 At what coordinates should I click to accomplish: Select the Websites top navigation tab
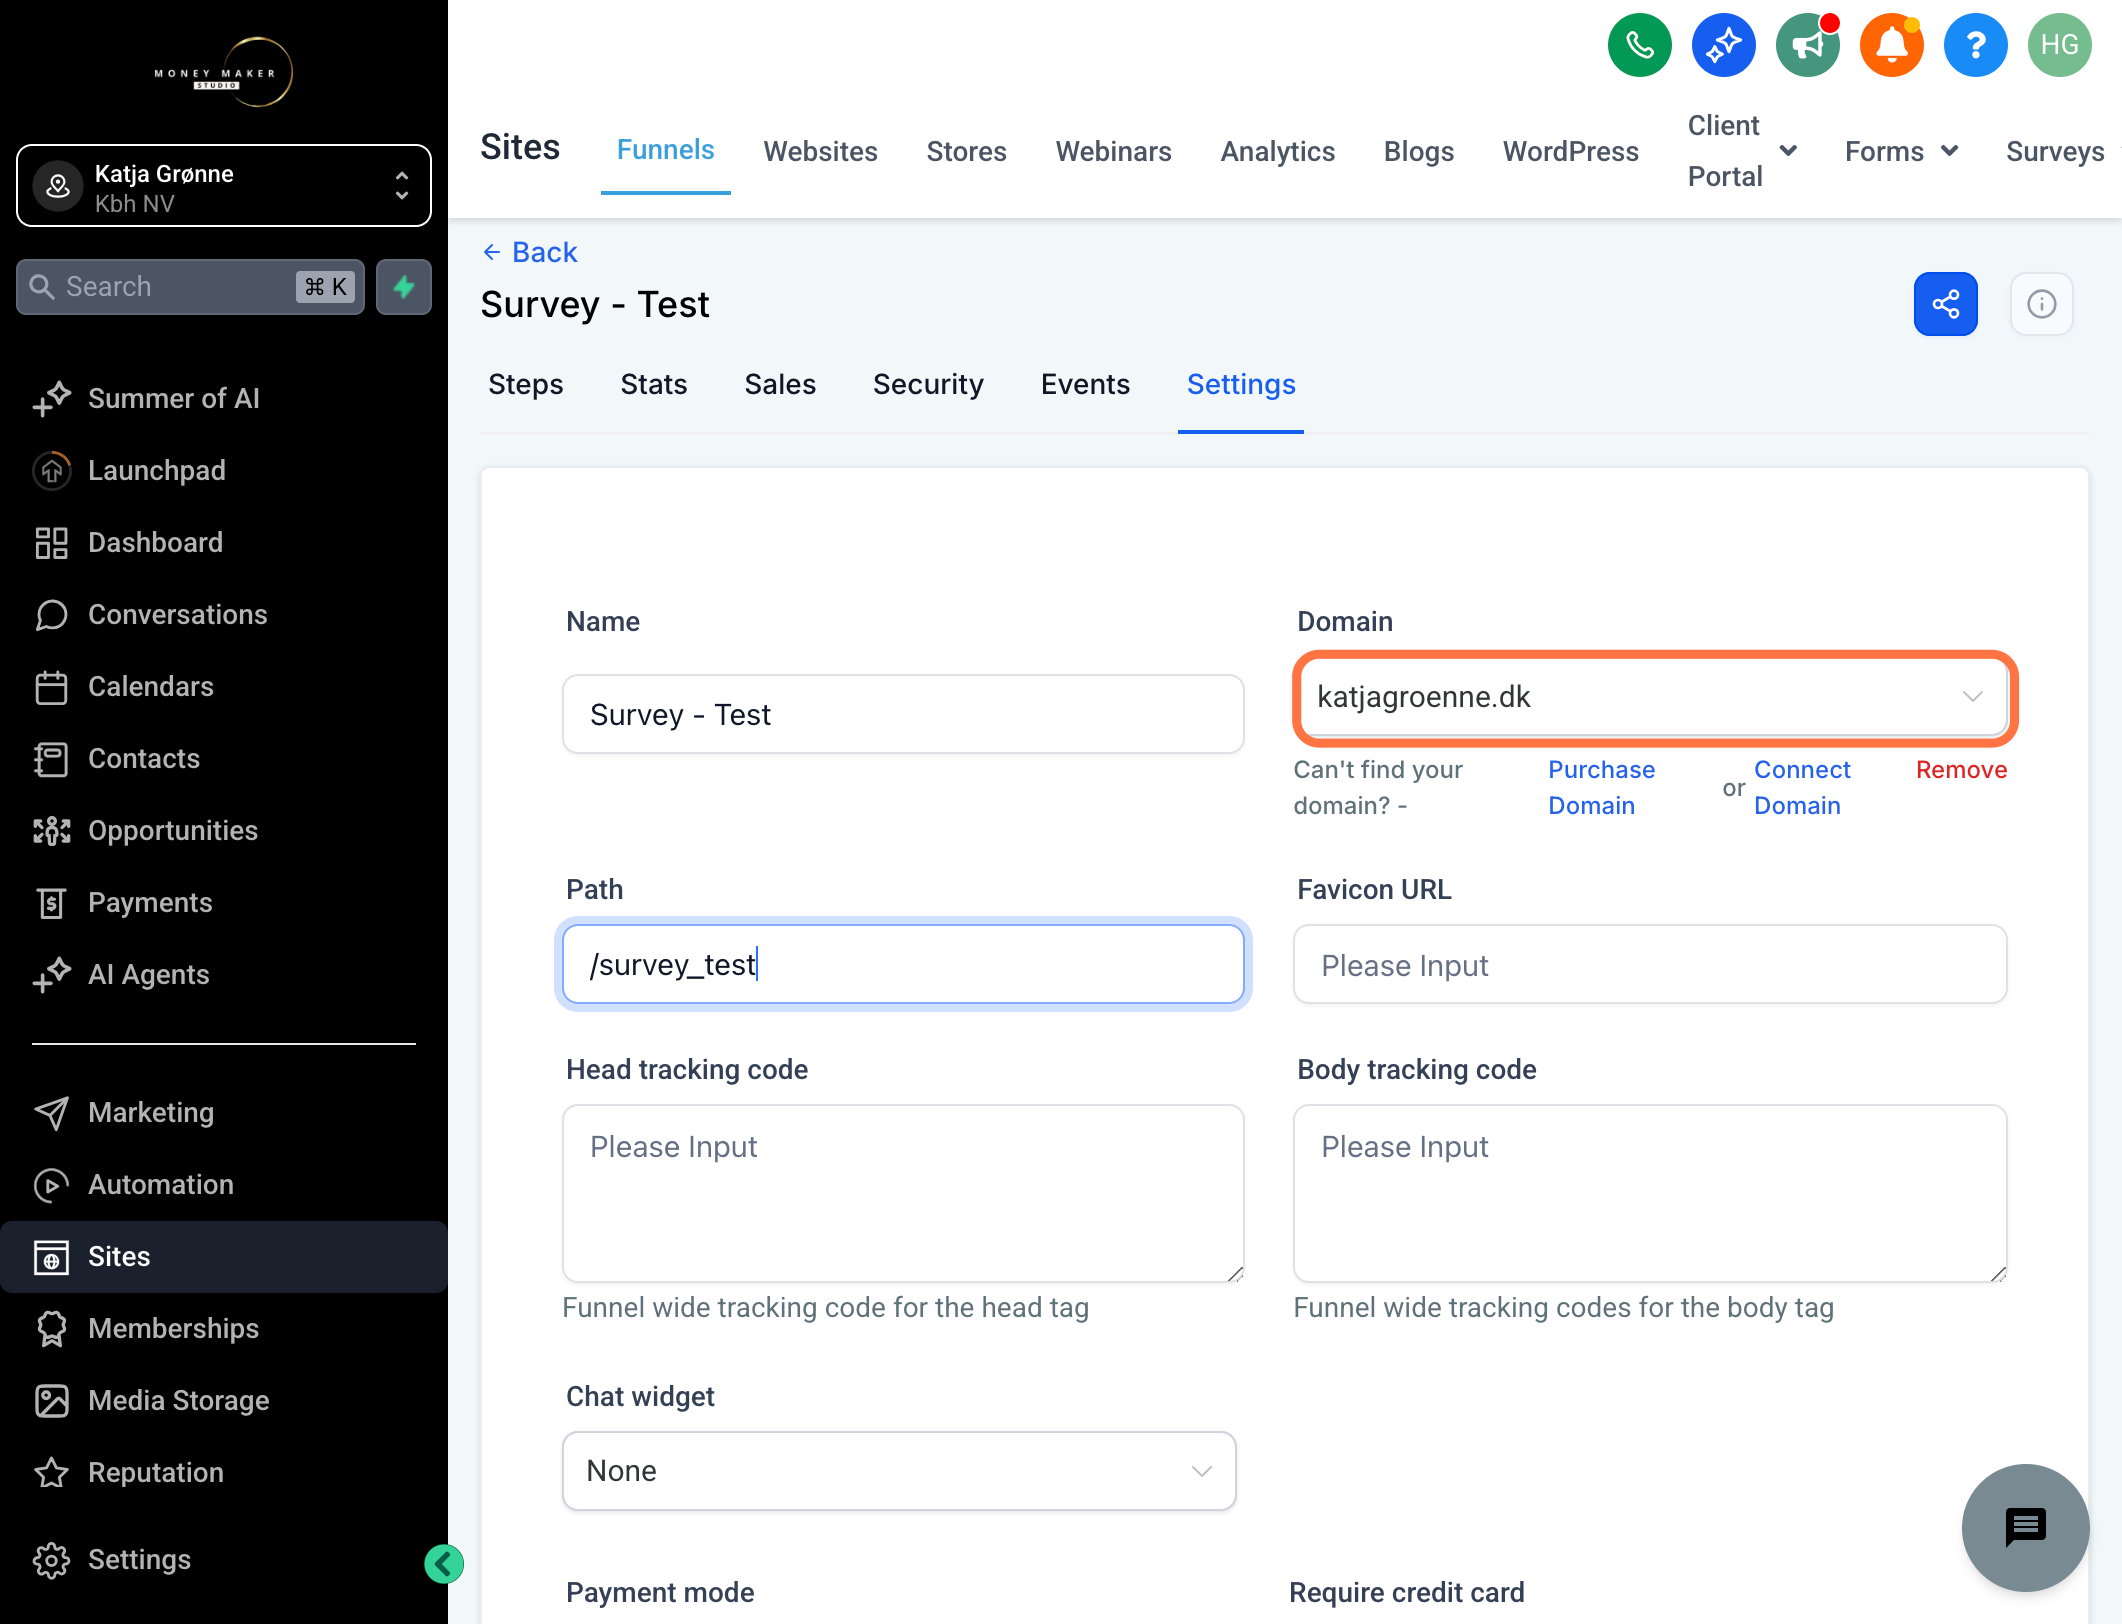point(820,151)
